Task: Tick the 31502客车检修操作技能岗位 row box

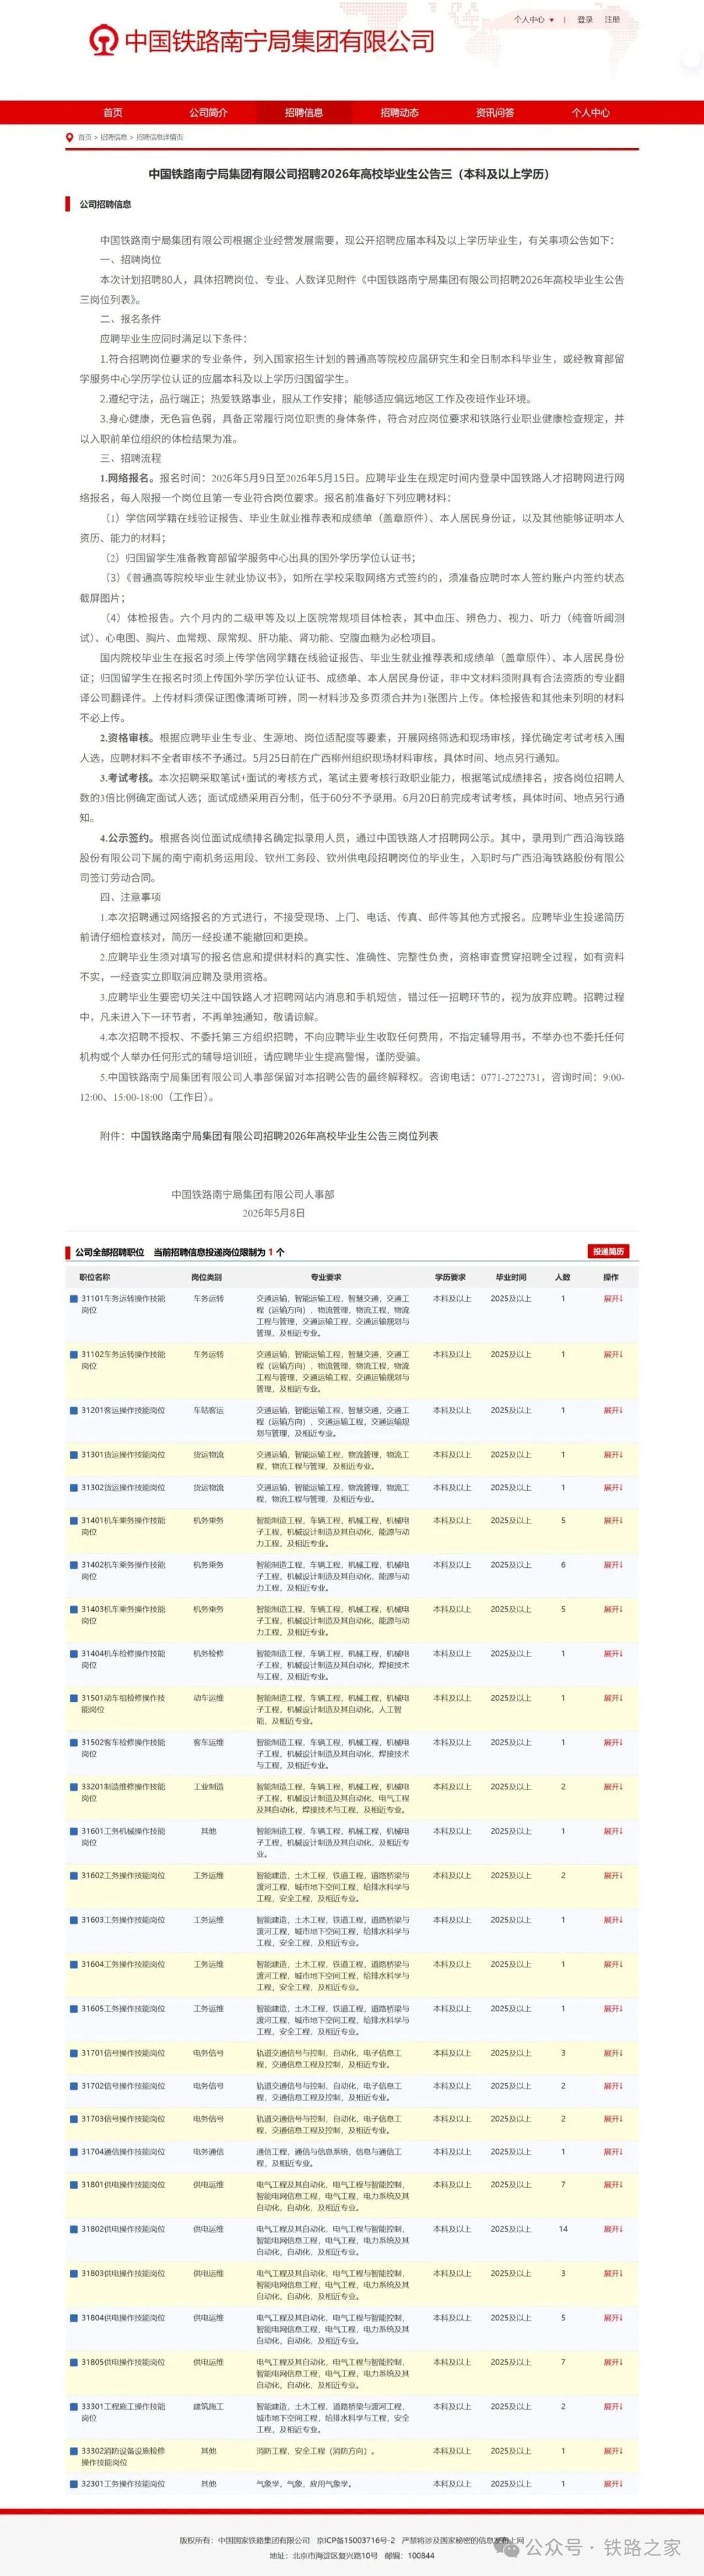Action: tap(73, 1742)
